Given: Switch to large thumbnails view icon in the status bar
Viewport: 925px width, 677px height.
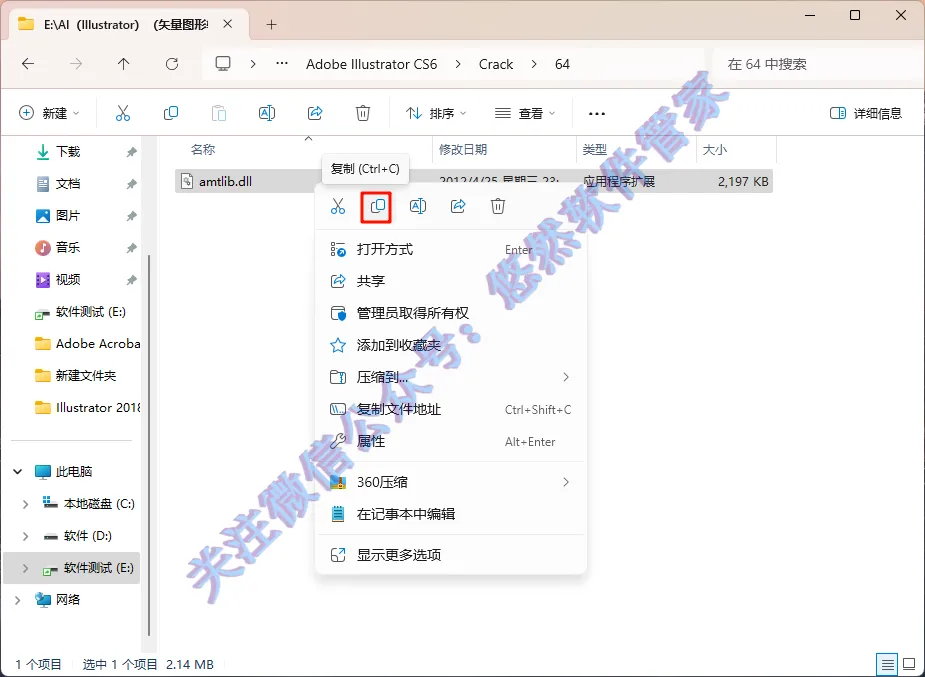Looking at the screenshot, I should [908, 665].
